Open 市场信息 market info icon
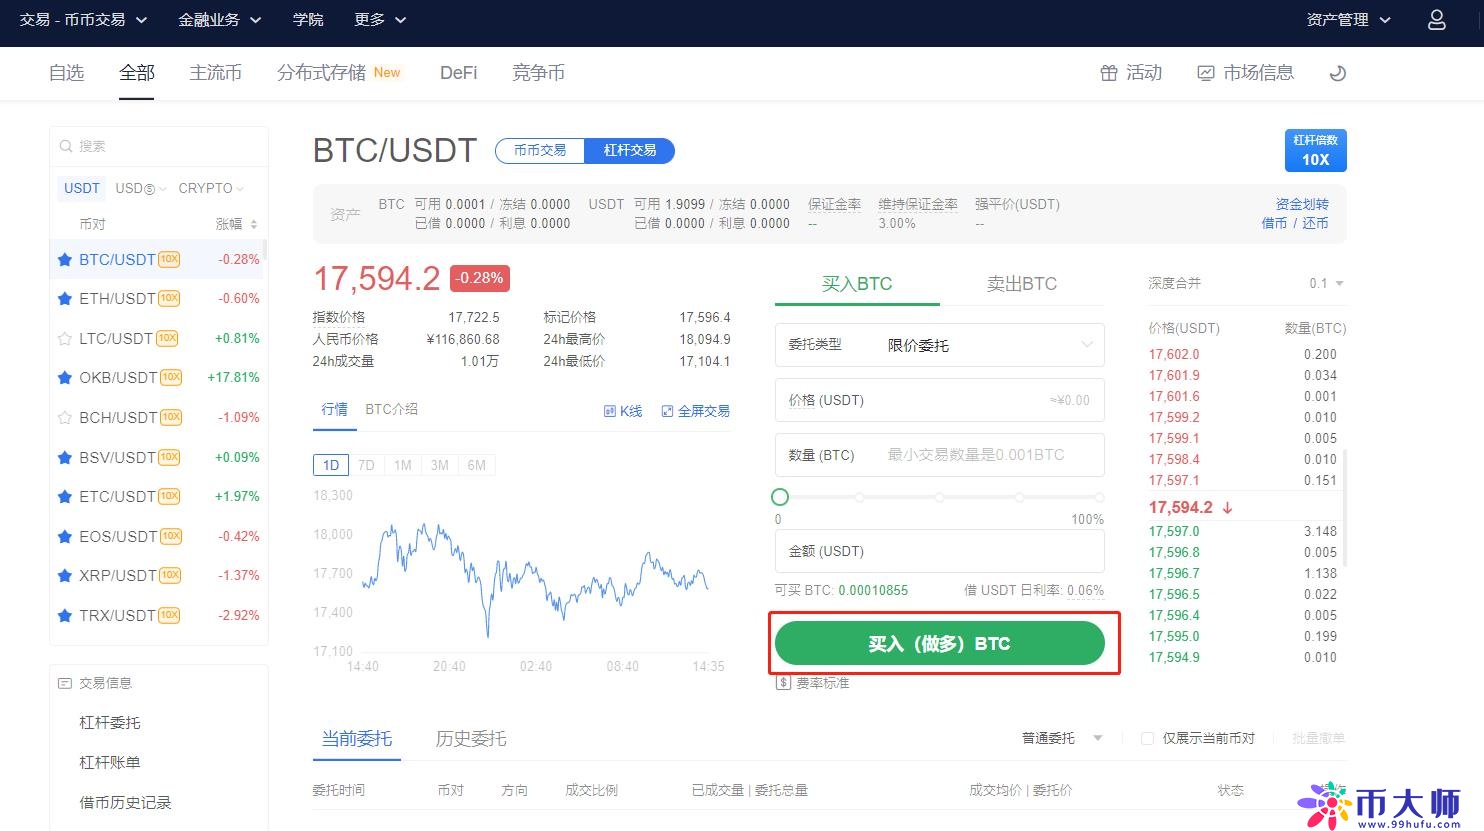The height and width of the screenshot is (831, 1484). [1206, 73]
